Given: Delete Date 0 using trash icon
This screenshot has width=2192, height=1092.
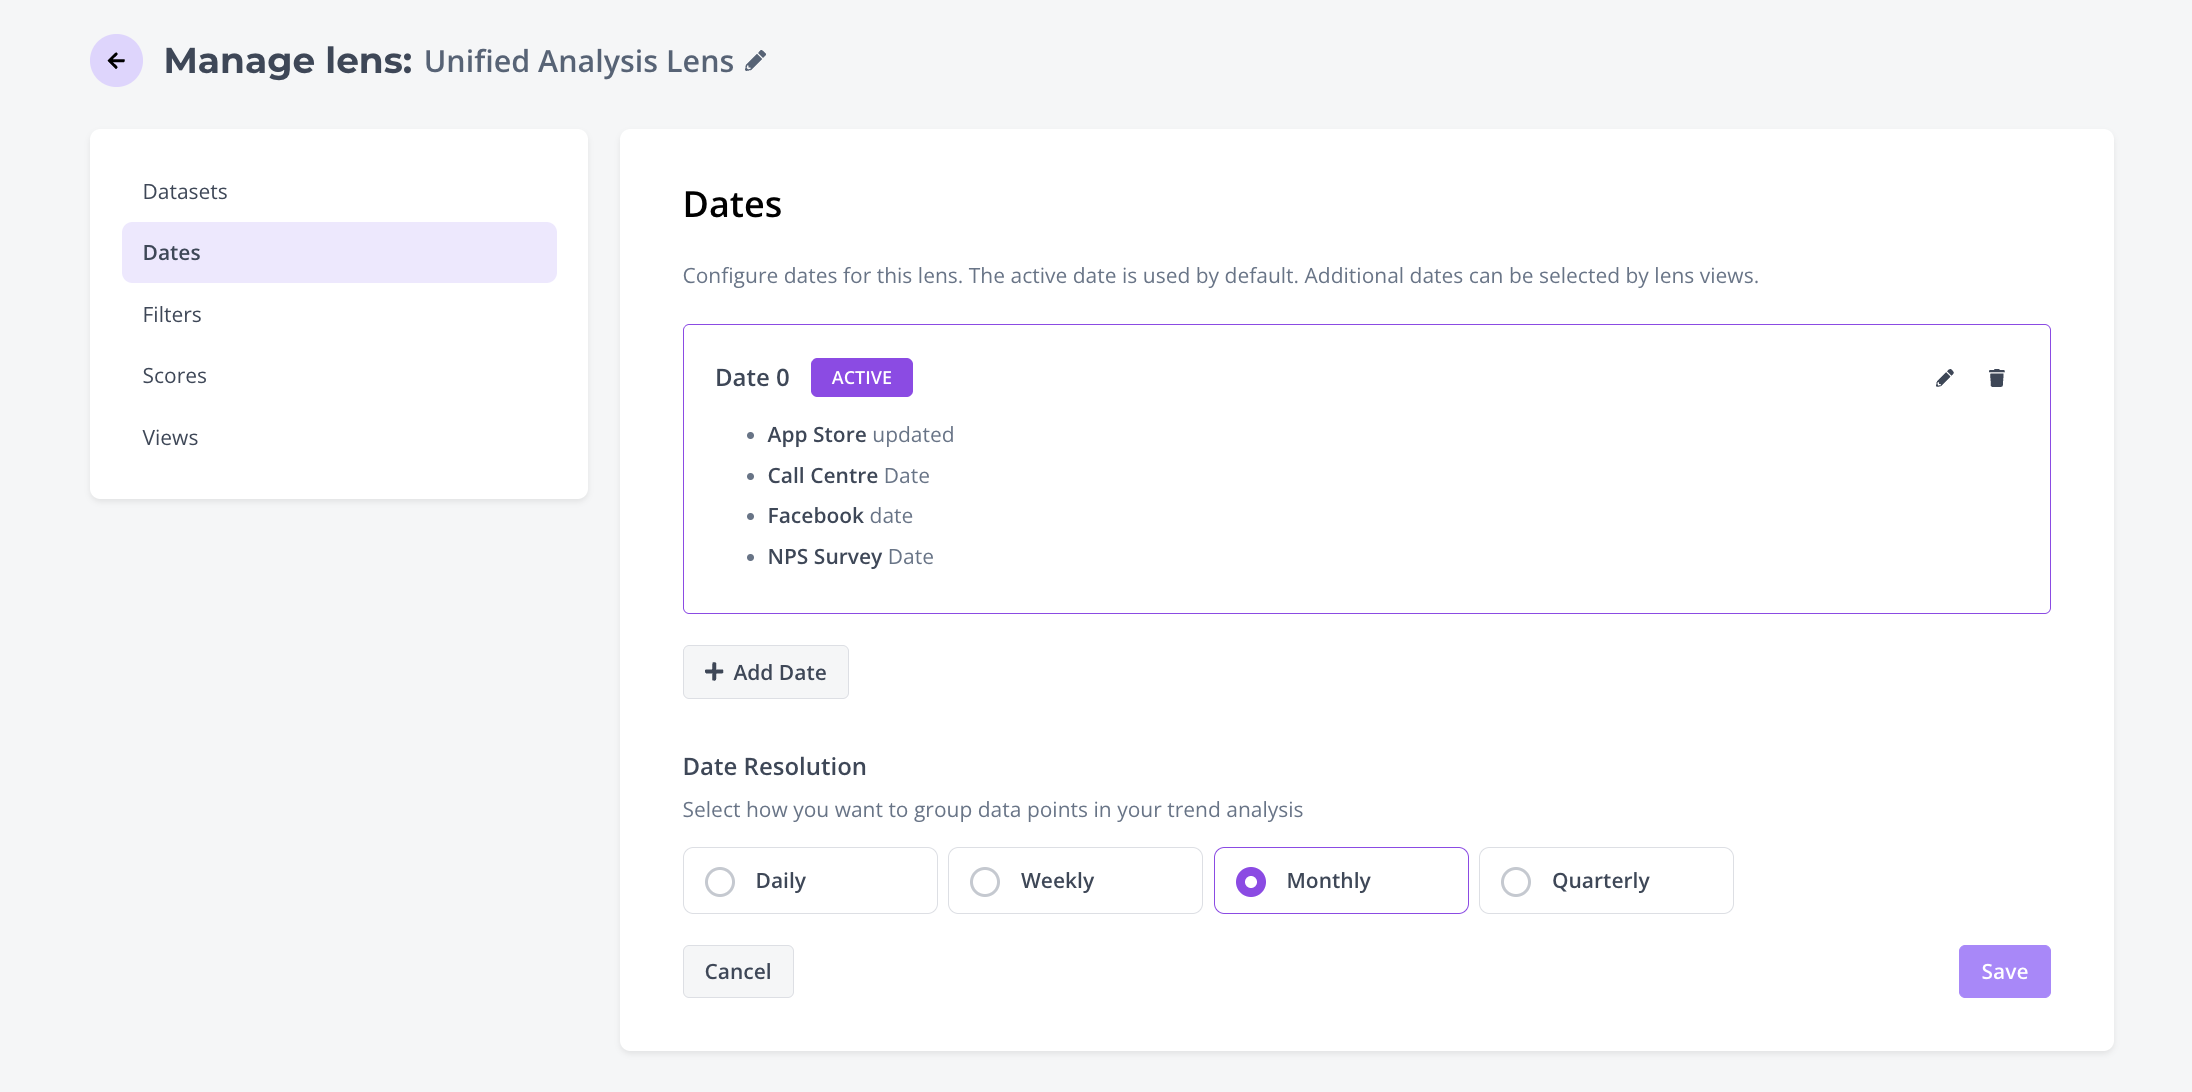Looking at the screenshot, I should [x=1996, y=378].
